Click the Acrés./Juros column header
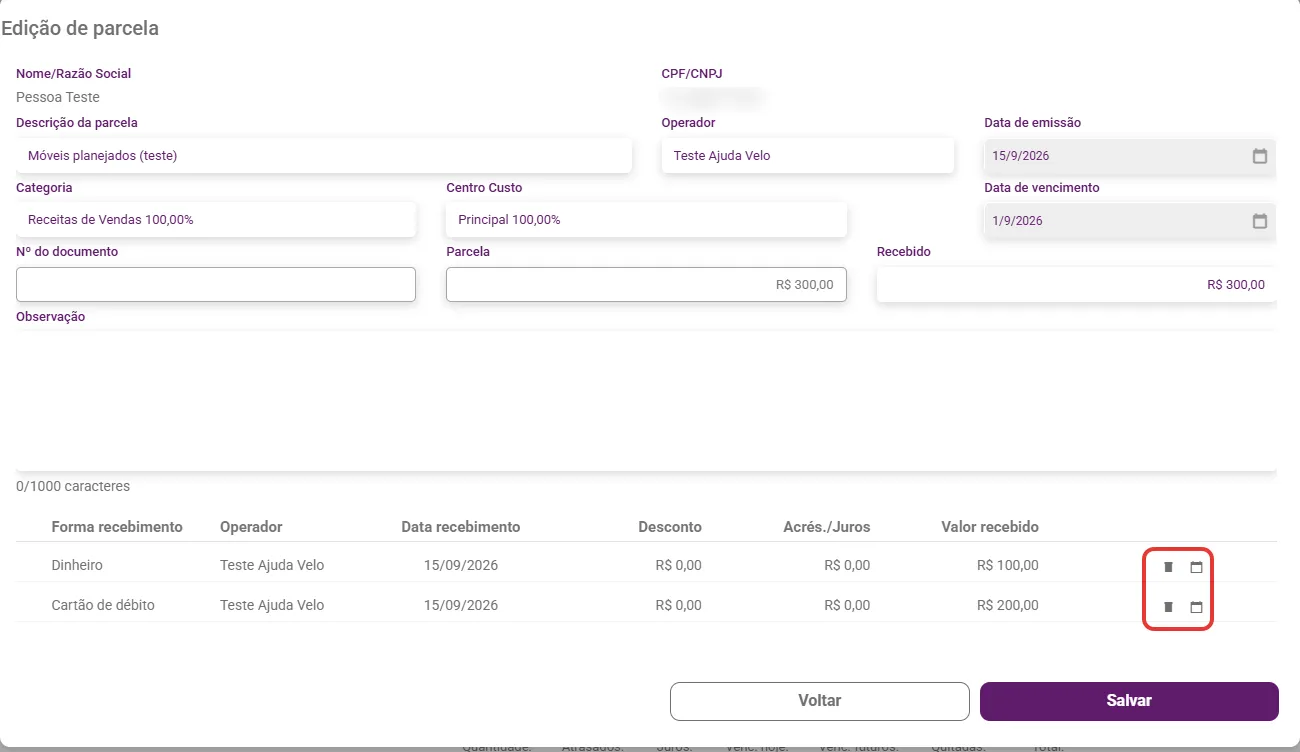This screenshot has height=752, width=1300. [x=827, y=527]
